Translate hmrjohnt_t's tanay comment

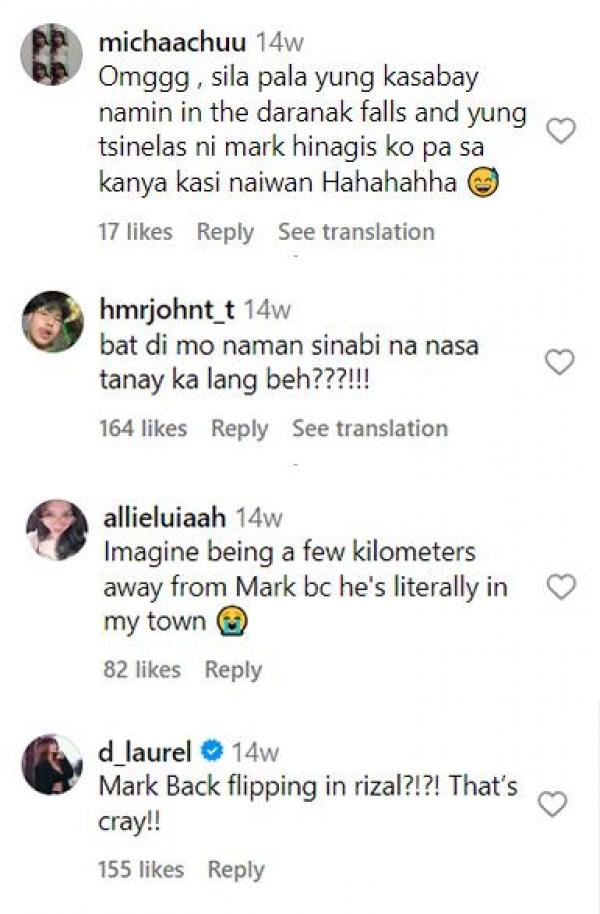(370, 428)
